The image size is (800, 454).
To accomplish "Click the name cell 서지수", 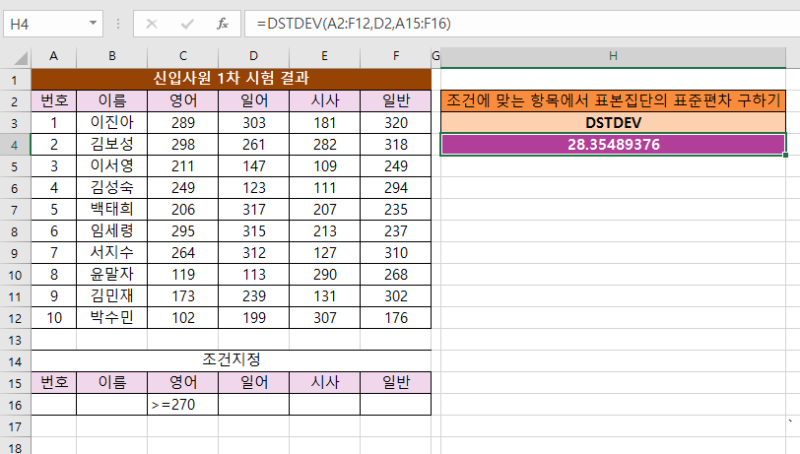I will click(x=112, y=253).
